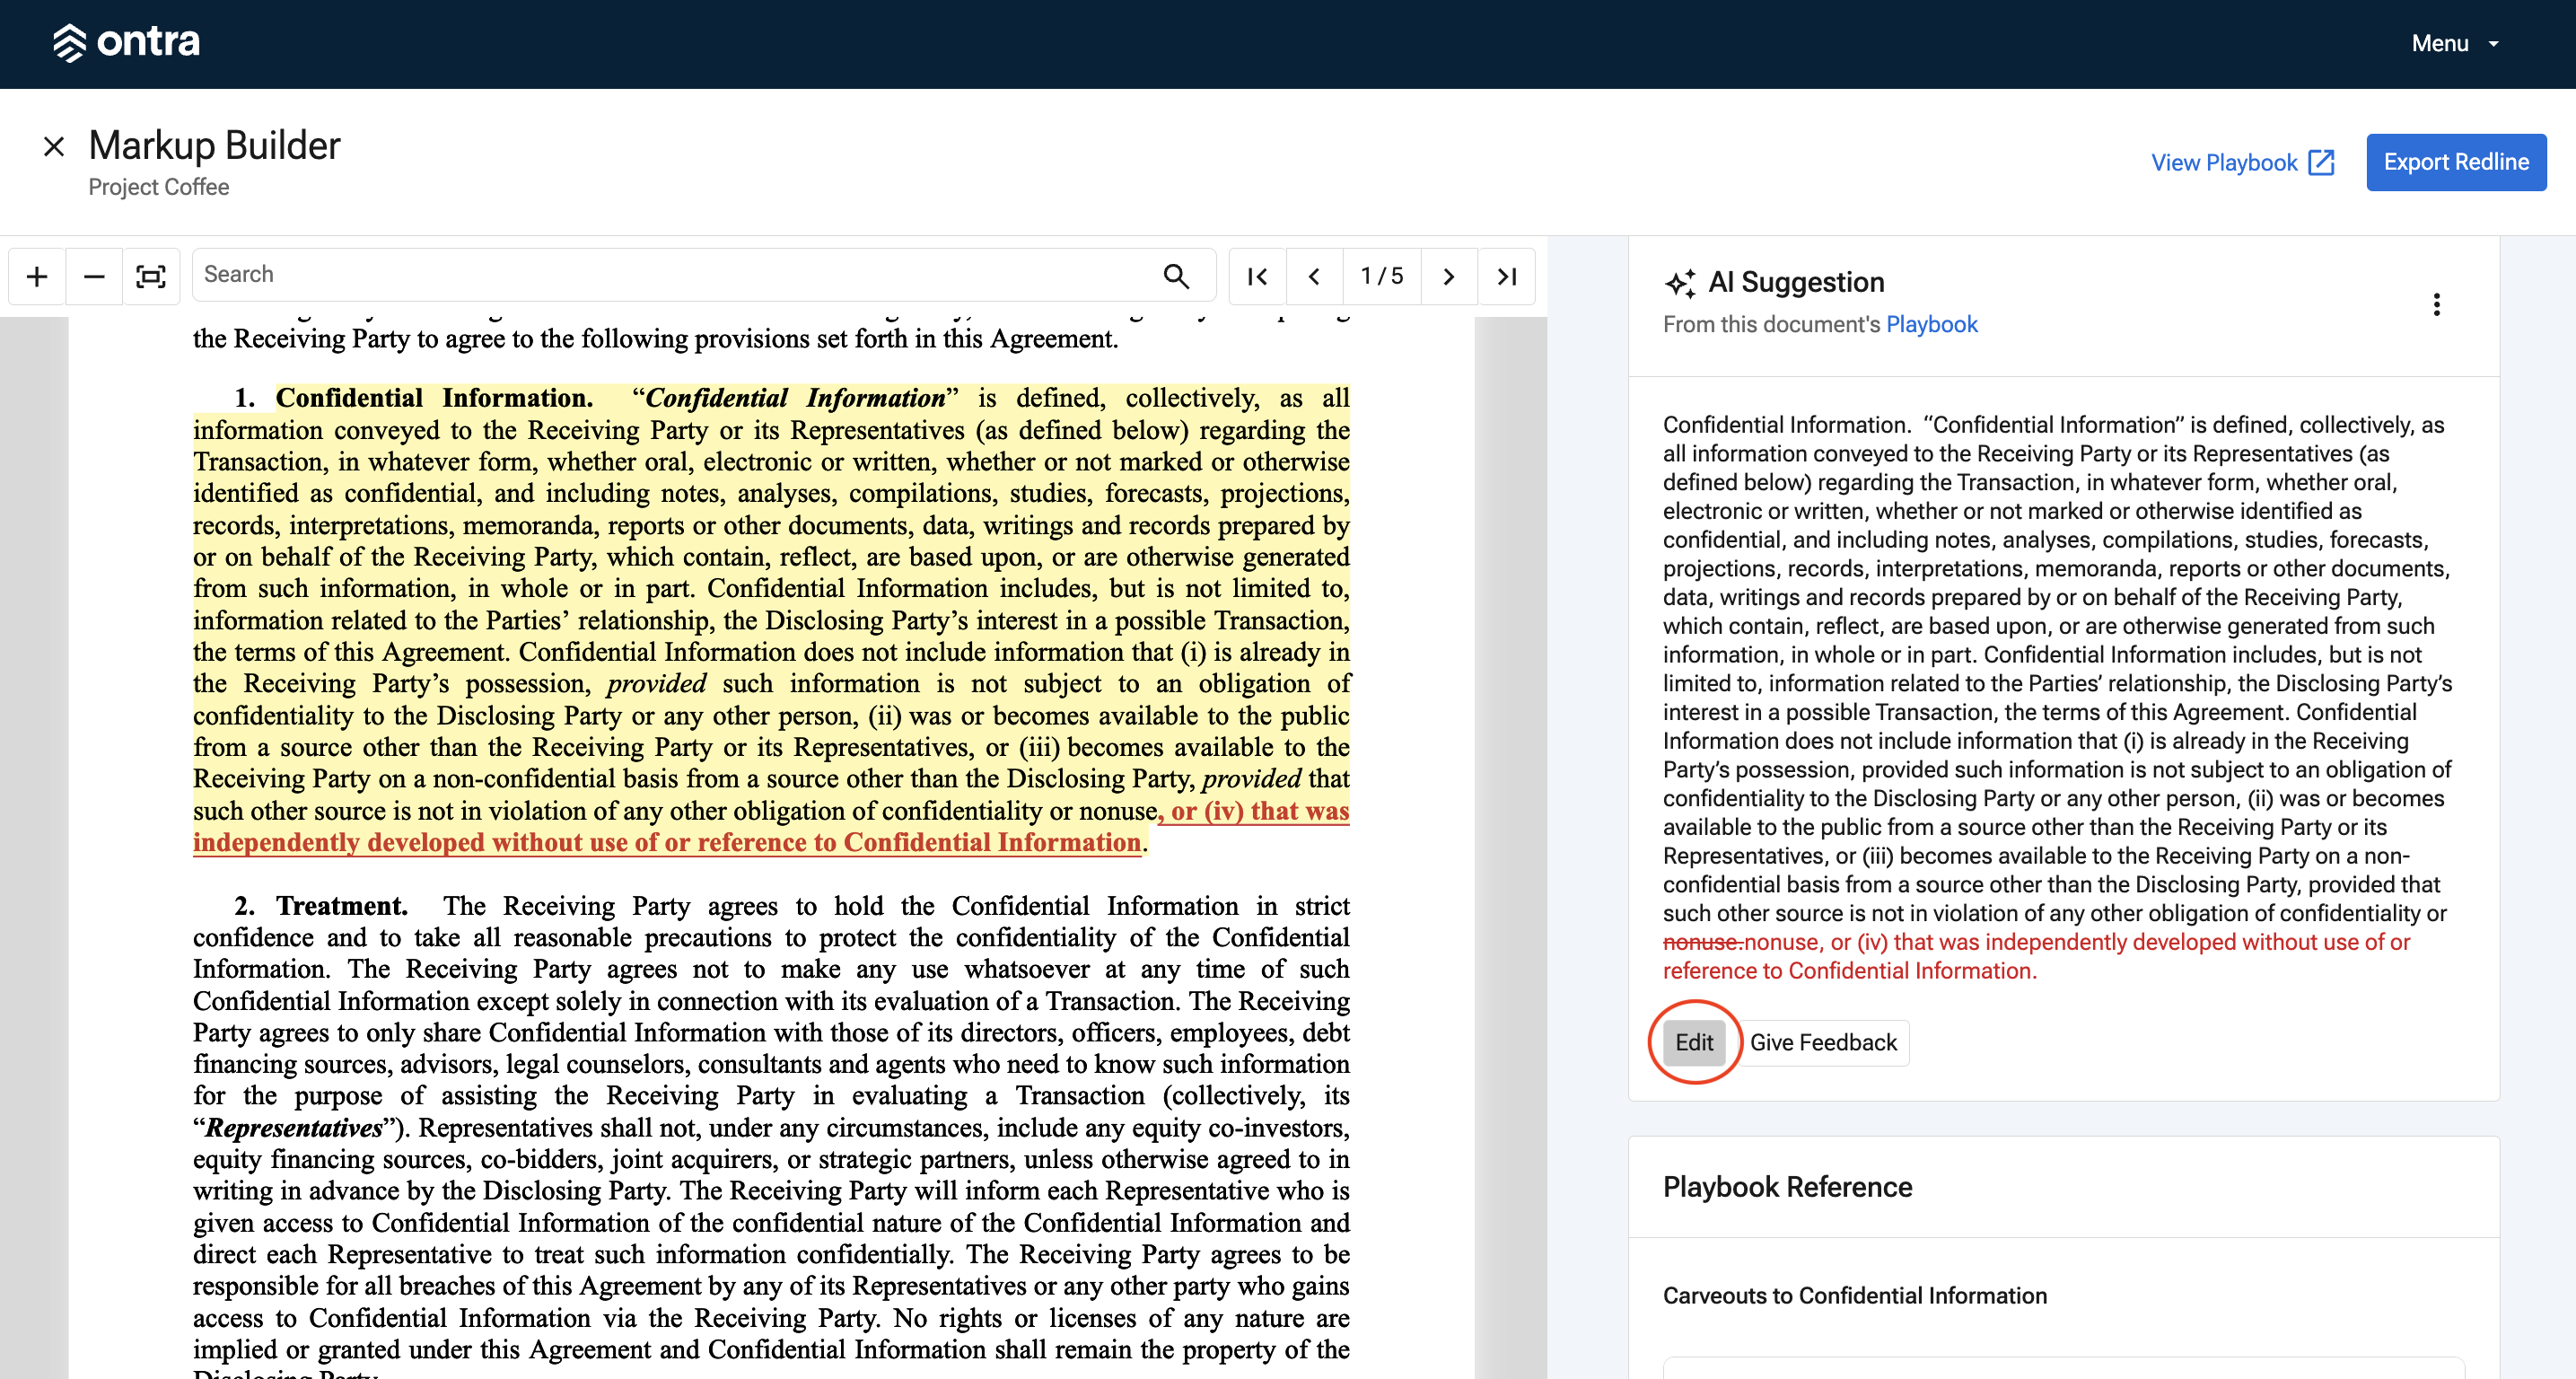Open View Playbook link
This screenshot has width=2576, height=1379.
tap(2242, 163)
